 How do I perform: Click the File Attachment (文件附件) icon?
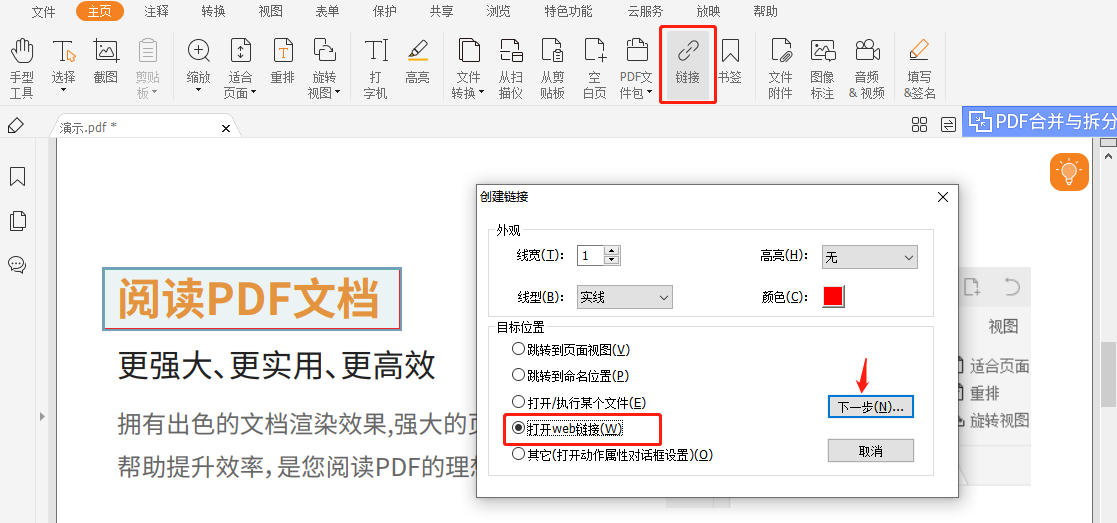(780, 68)
